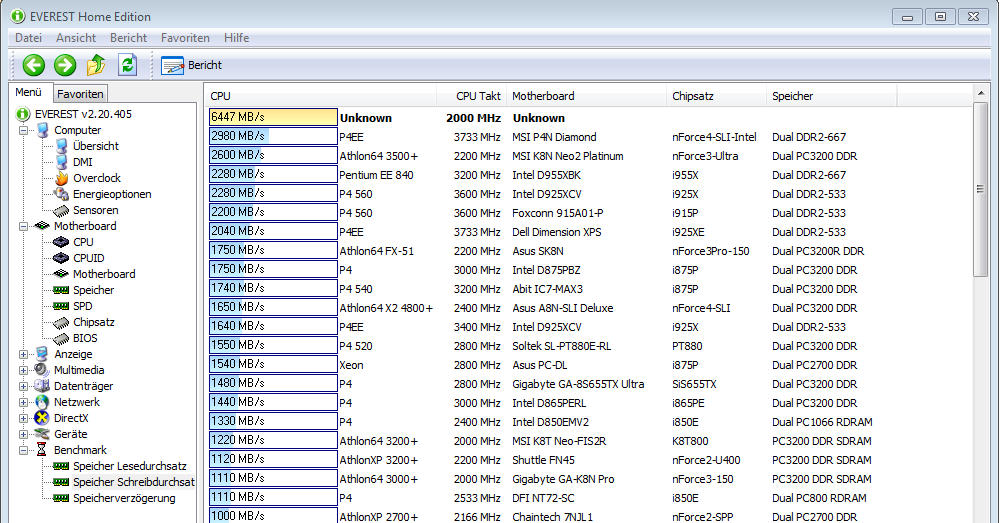Expand the Netzwerk tree node
This screenshot has height=523, width=1001.
[x=24, y=402]
